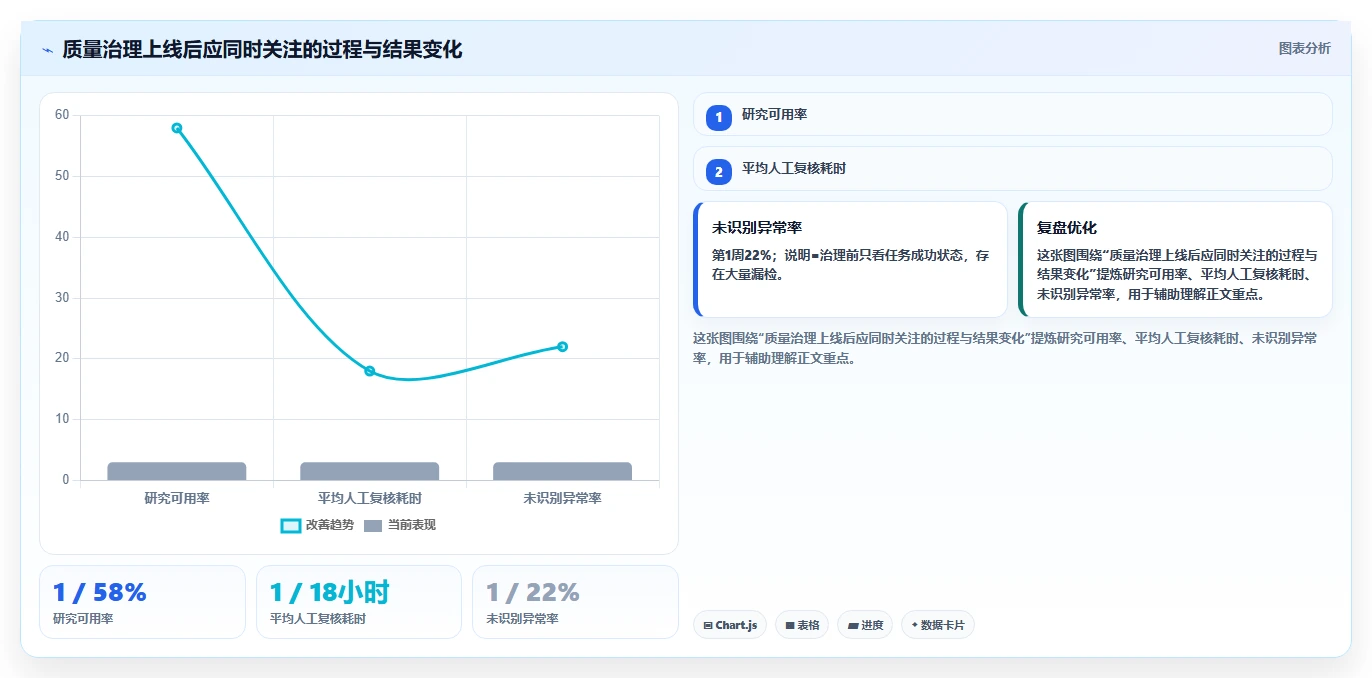Screen dimensions: 1372x678
Task: Click the 表格 tag chip
Action: tap(802, 625)
